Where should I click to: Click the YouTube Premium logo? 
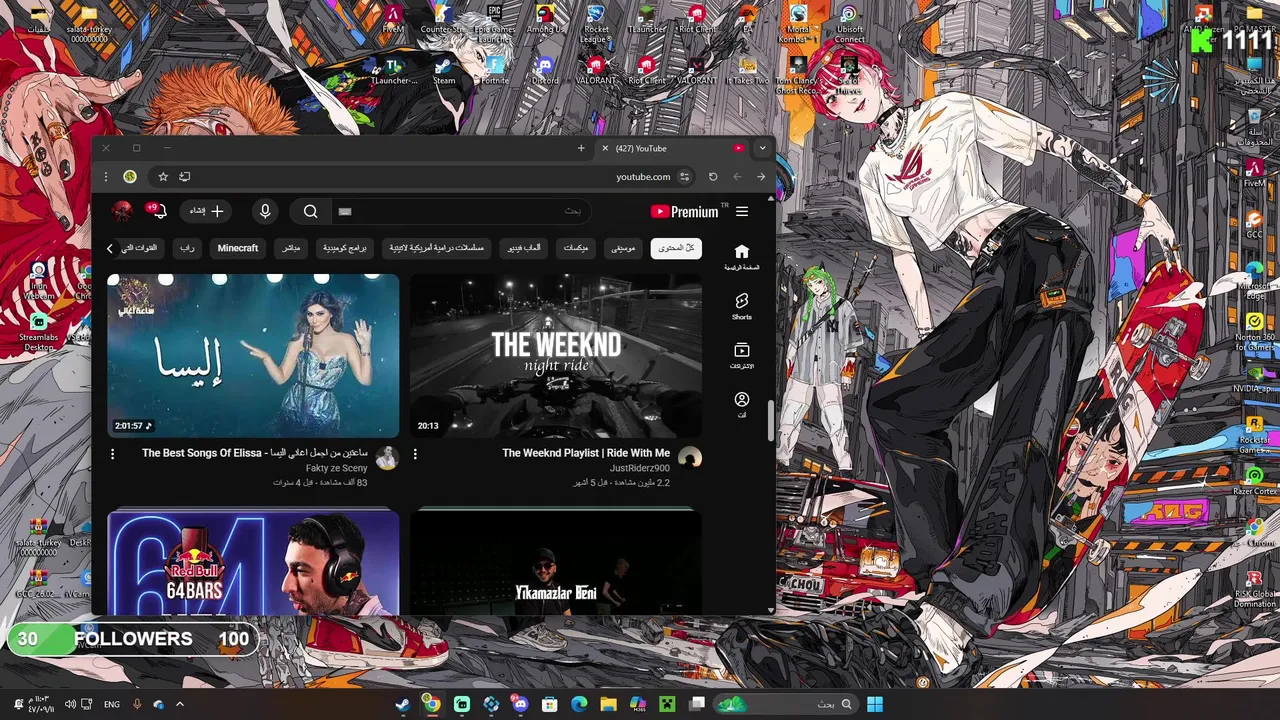pyautogui.click(x=685, y=211)
